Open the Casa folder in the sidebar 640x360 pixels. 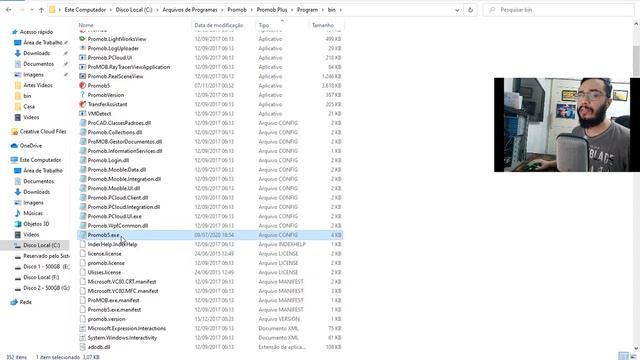click(x=29, y=107)
